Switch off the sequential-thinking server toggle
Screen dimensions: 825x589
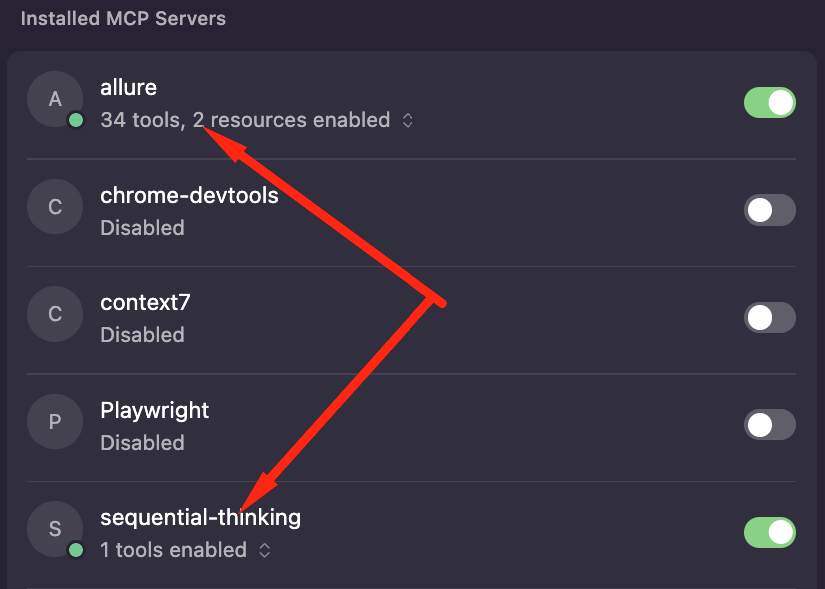click(769, 533)
